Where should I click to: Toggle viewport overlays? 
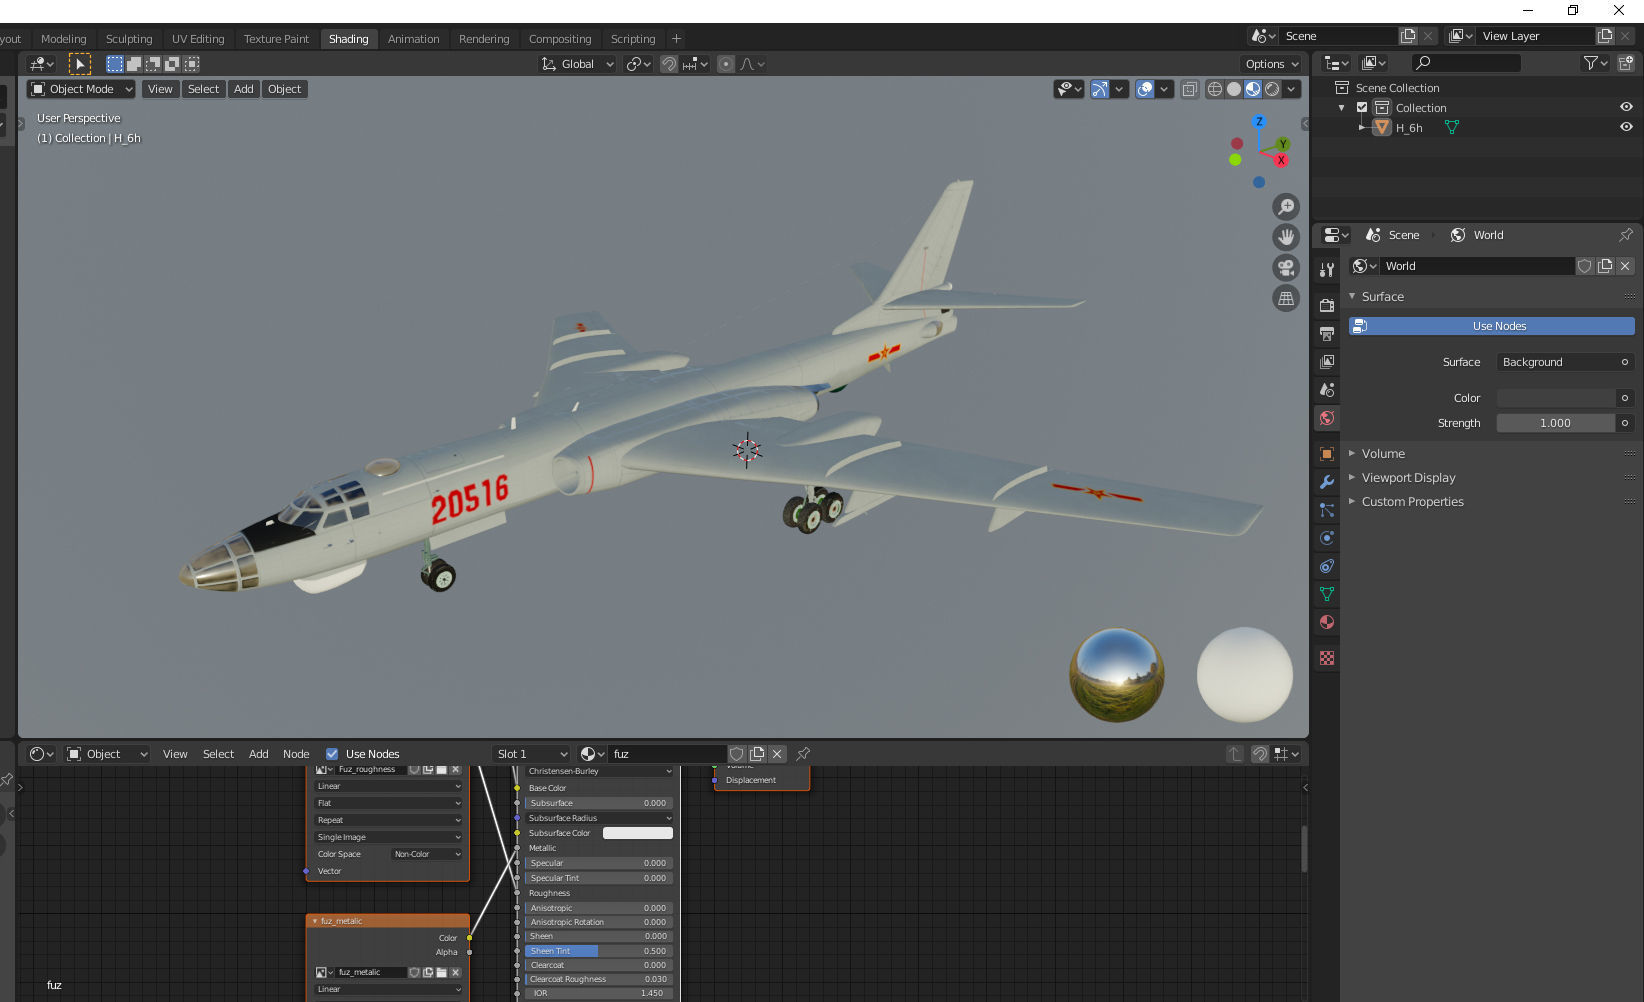click(1145, 89)
